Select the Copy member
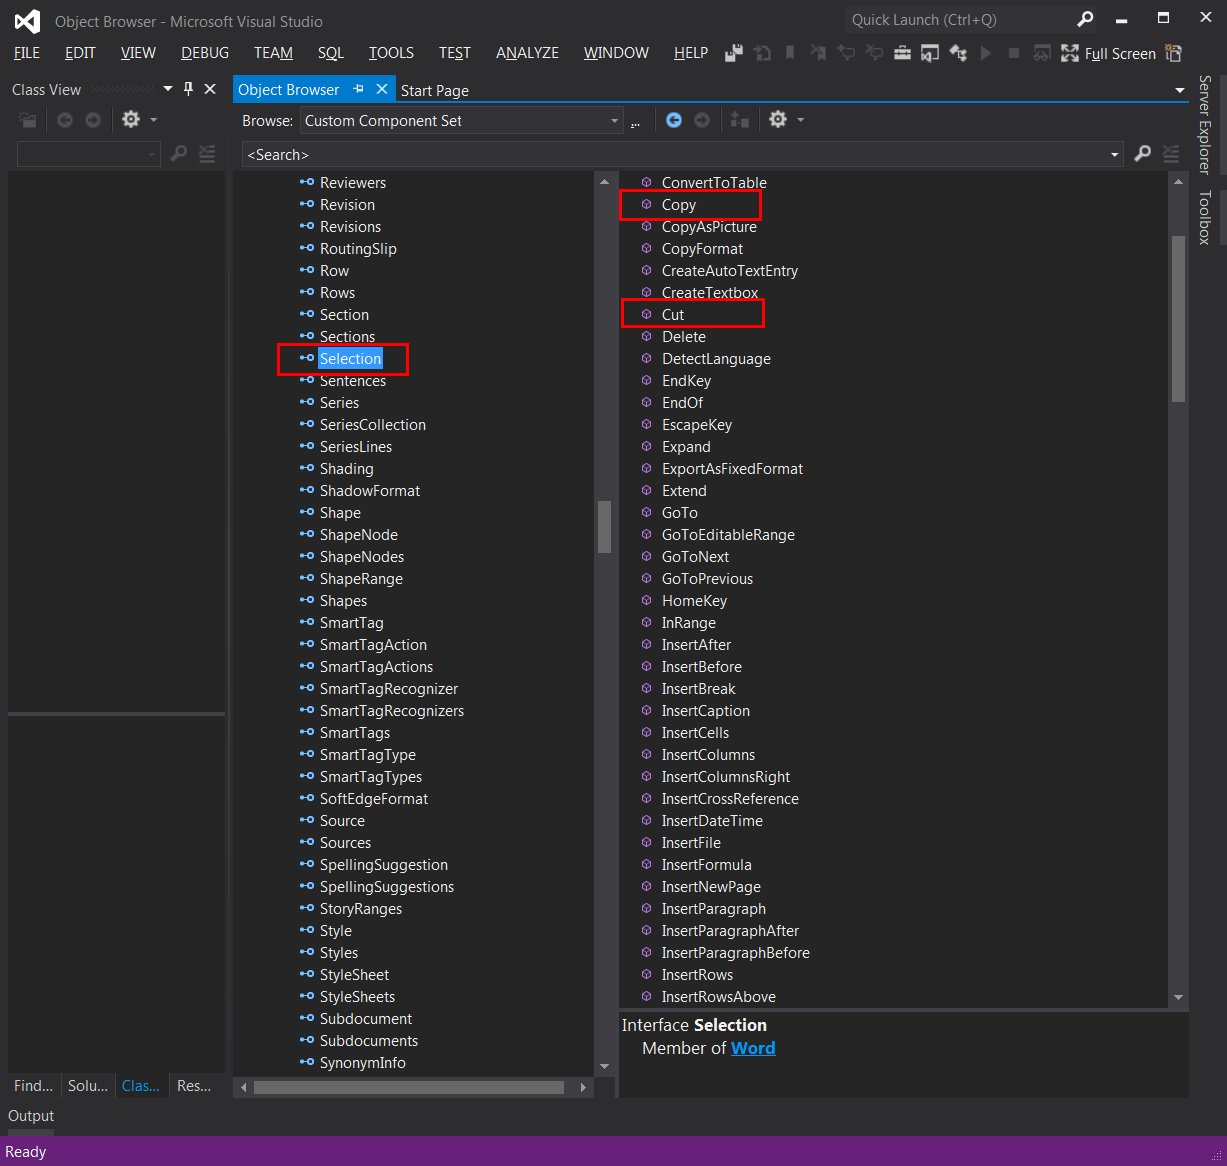The height and width of the screenshot is (1166, 1227). pyautogui.click(x=678, y=205)
